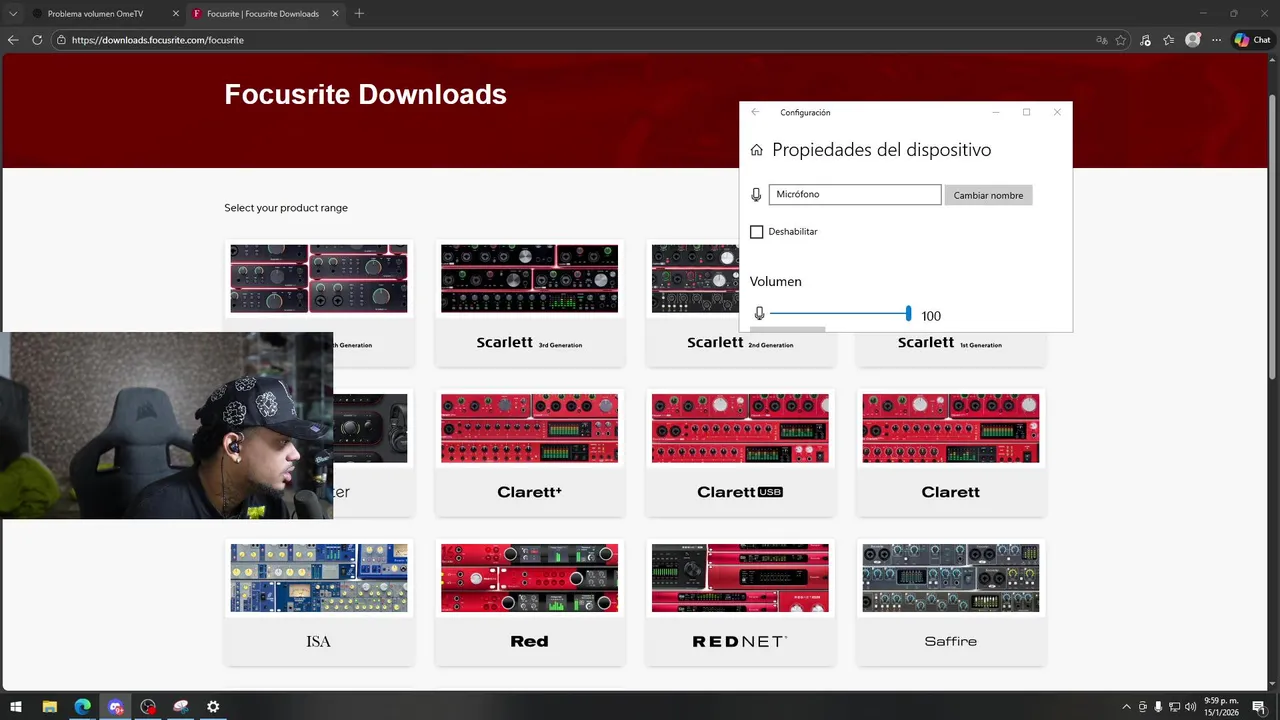Open Settings gear in the taskbar
Viewport: 1280px width, 720px height.
click(213, 706)
